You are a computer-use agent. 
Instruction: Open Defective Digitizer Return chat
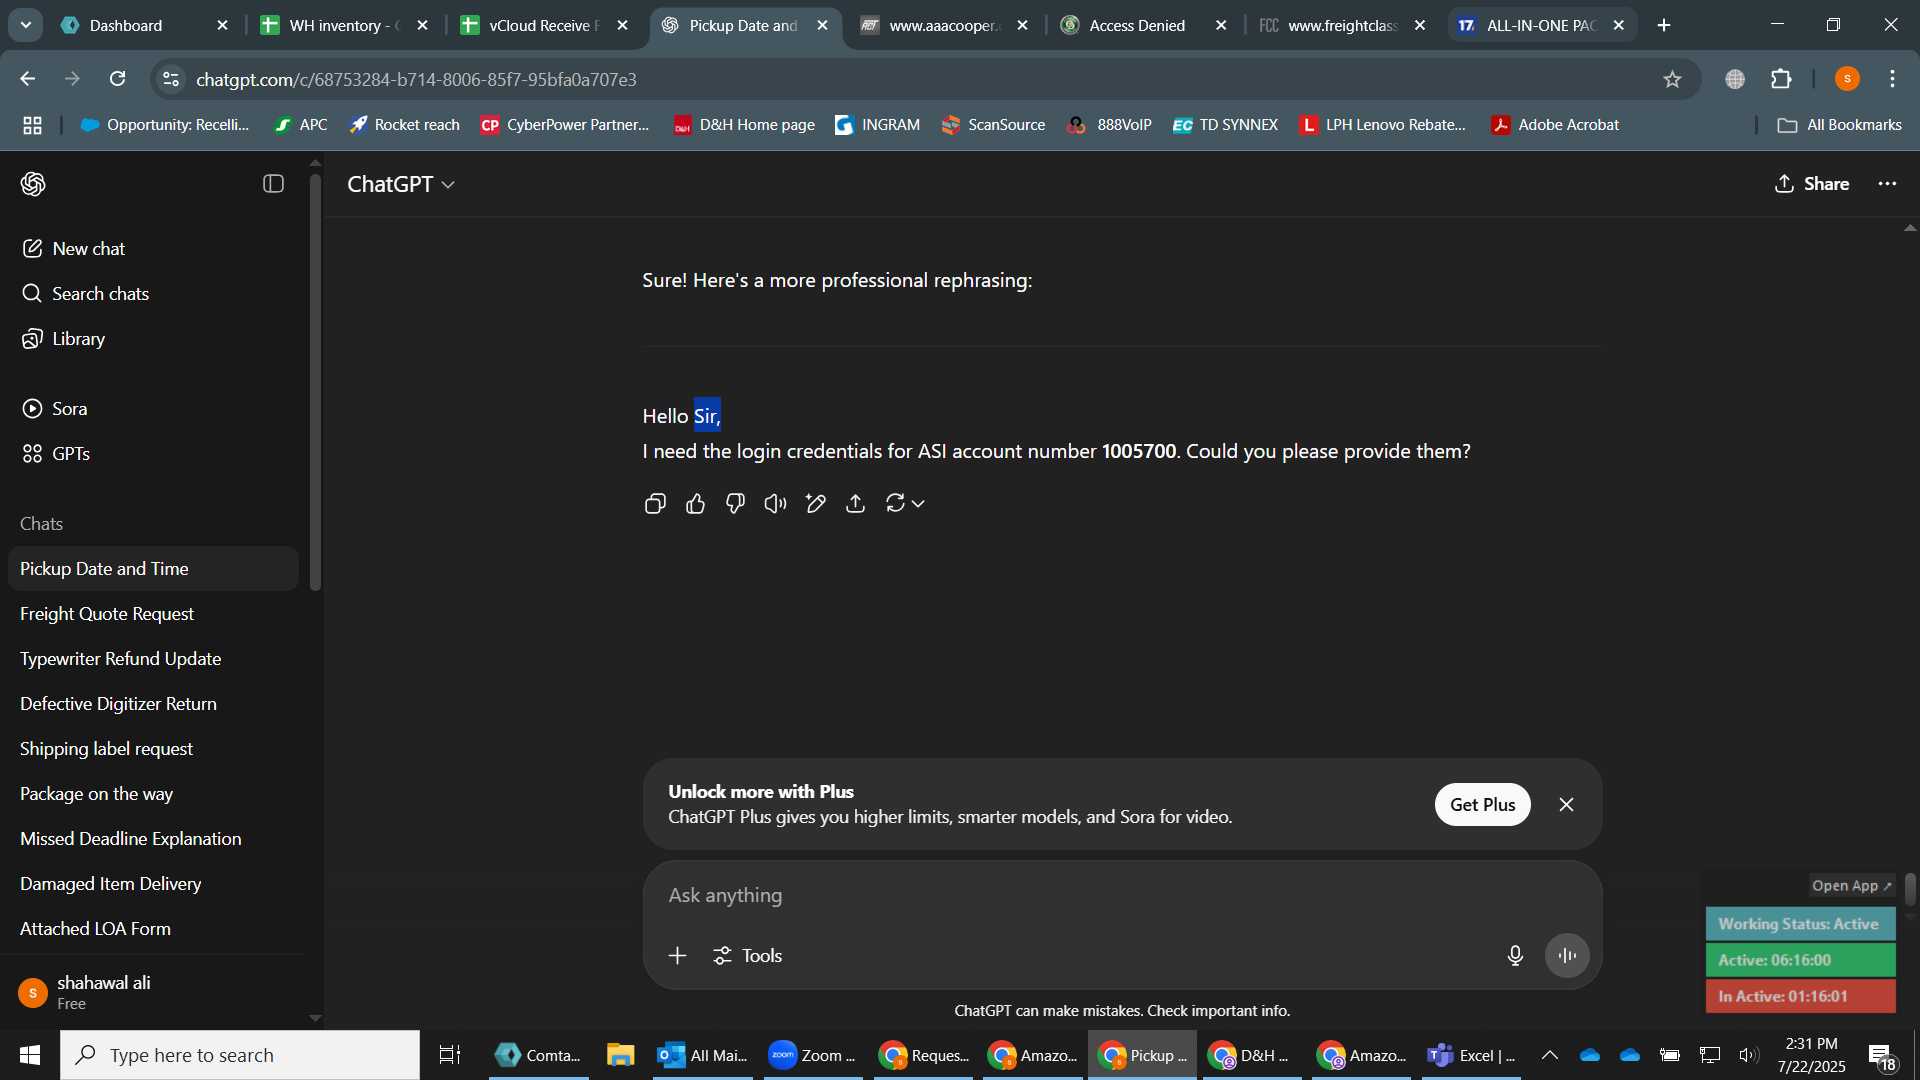[153, 704]
